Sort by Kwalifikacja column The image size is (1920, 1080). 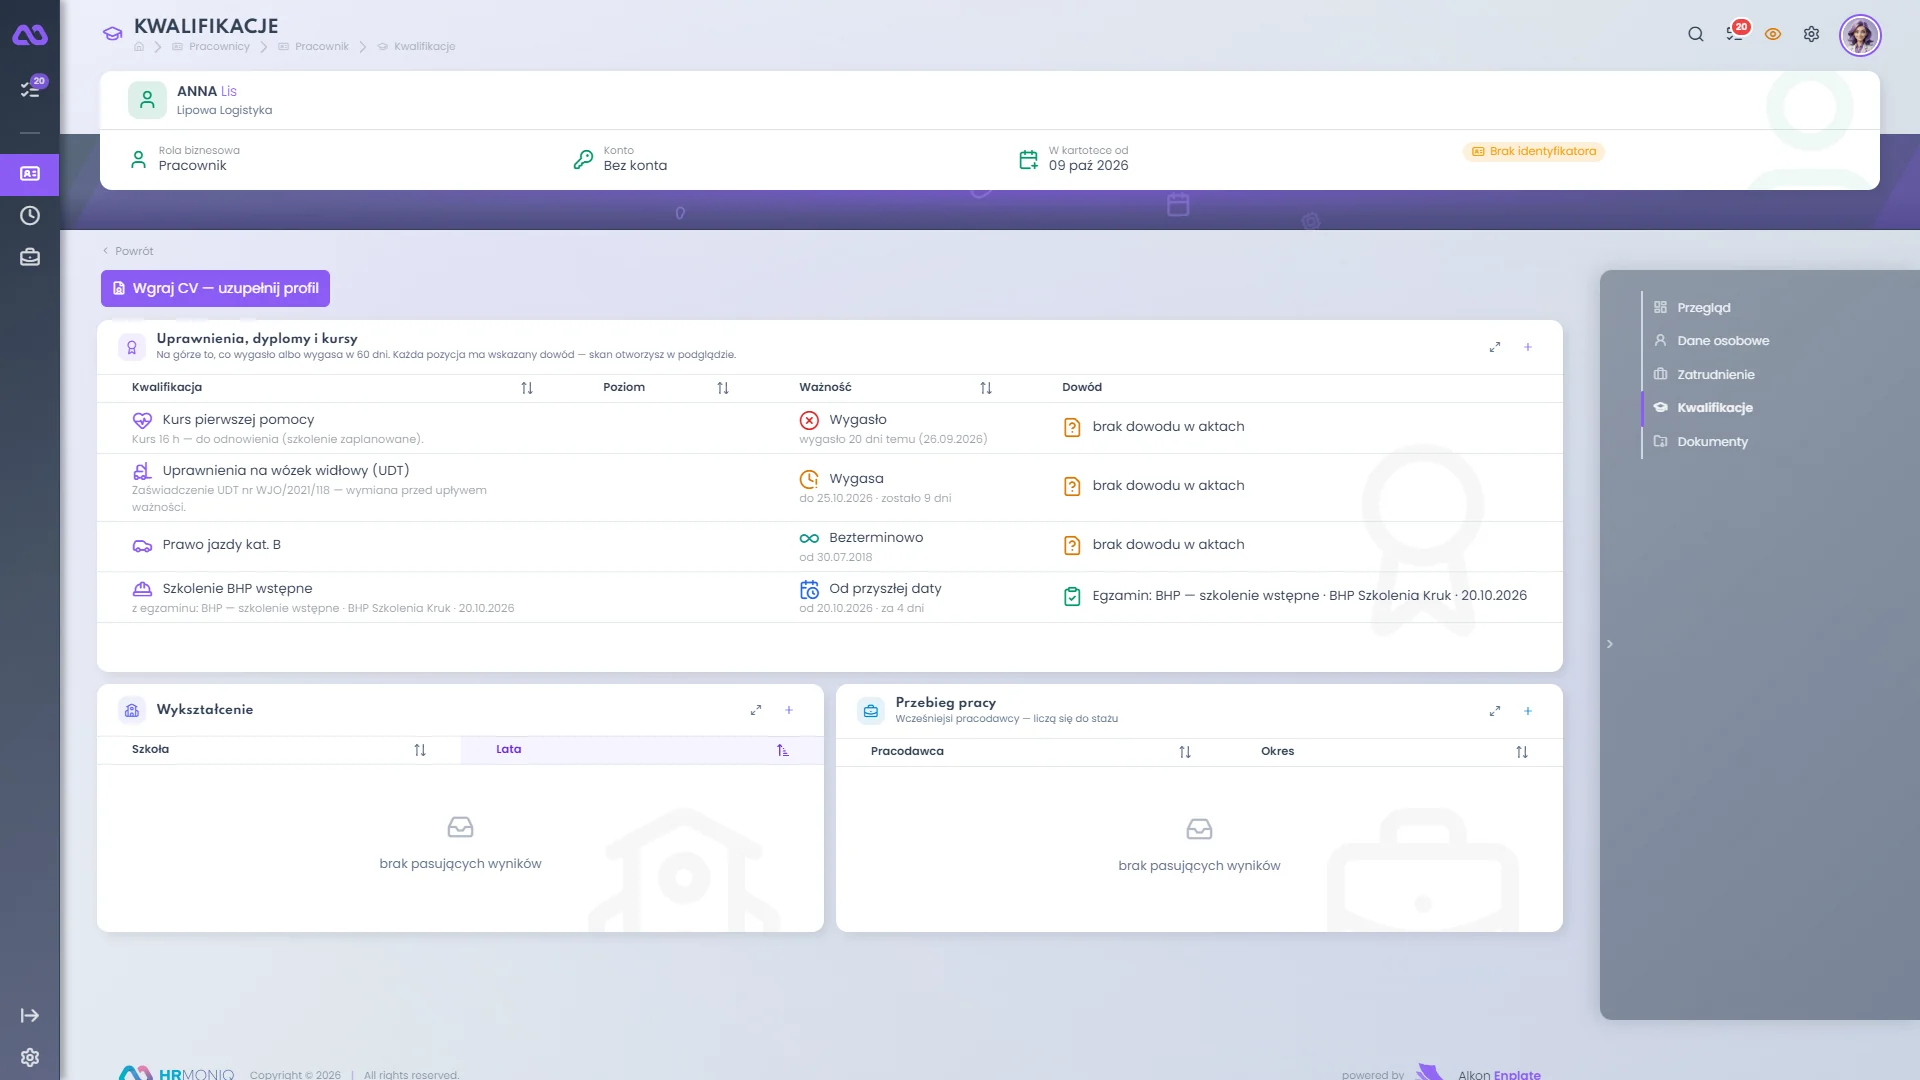[x=527, y=388]
